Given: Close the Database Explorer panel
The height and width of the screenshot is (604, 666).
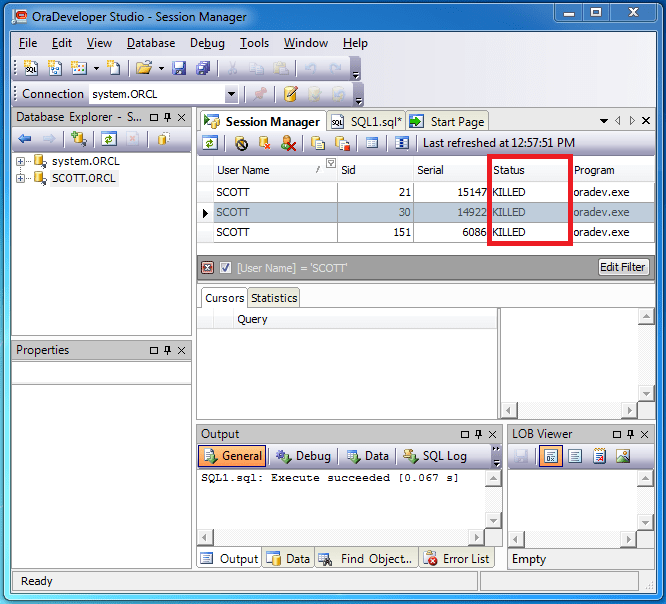Looking at the screenshot, I should pos(181,117).
